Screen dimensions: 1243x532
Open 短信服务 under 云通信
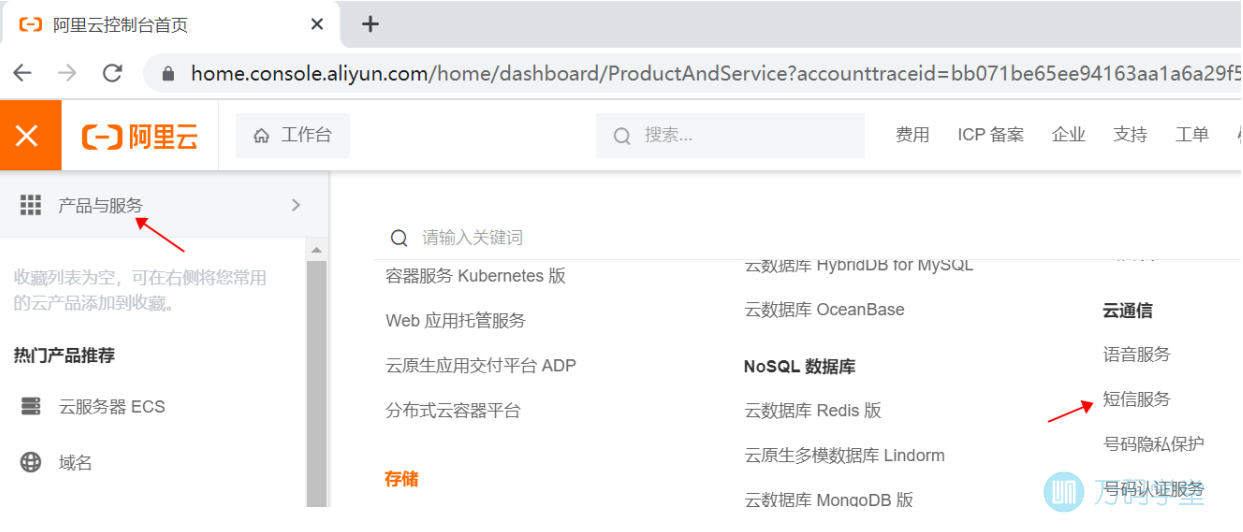[1137, 400]
